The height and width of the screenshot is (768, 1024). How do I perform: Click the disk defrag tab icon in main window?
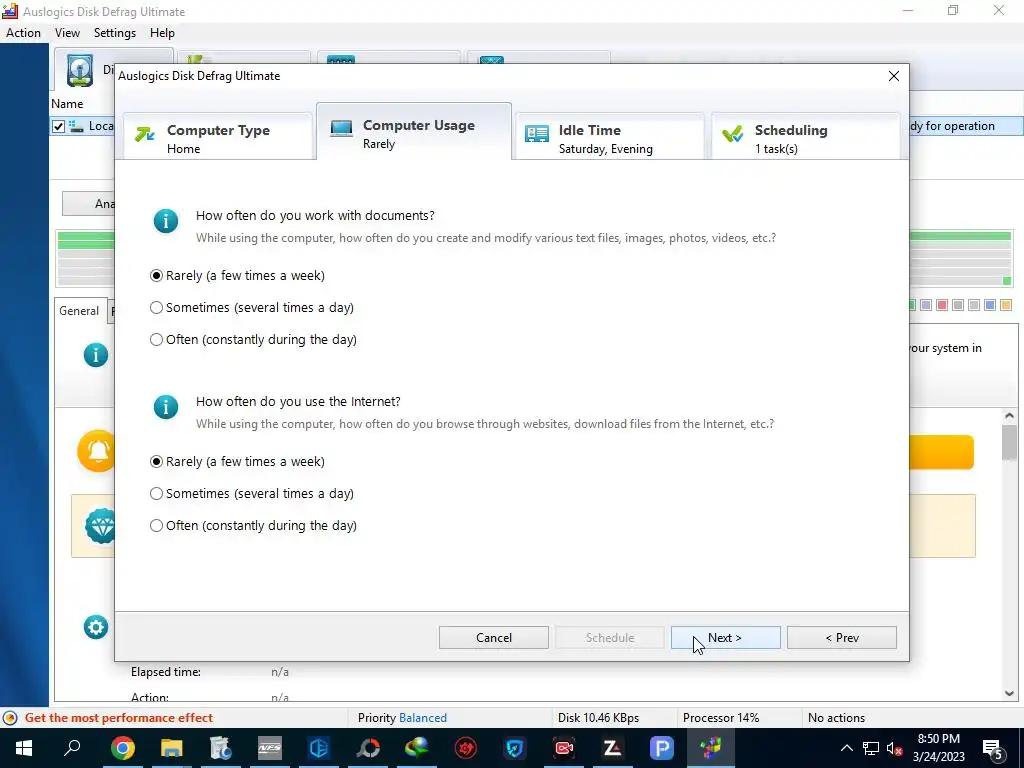80,71
